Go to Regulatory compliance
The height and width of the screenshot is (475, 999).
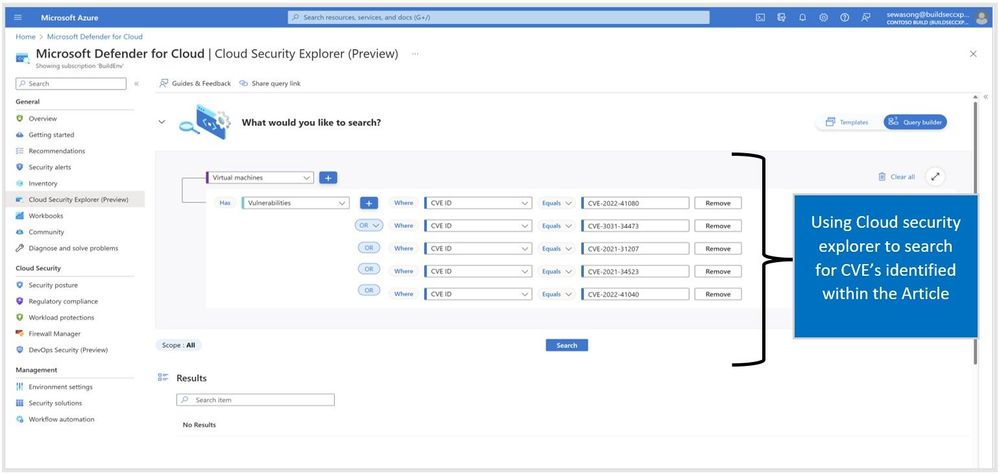(x=63, y=301)
